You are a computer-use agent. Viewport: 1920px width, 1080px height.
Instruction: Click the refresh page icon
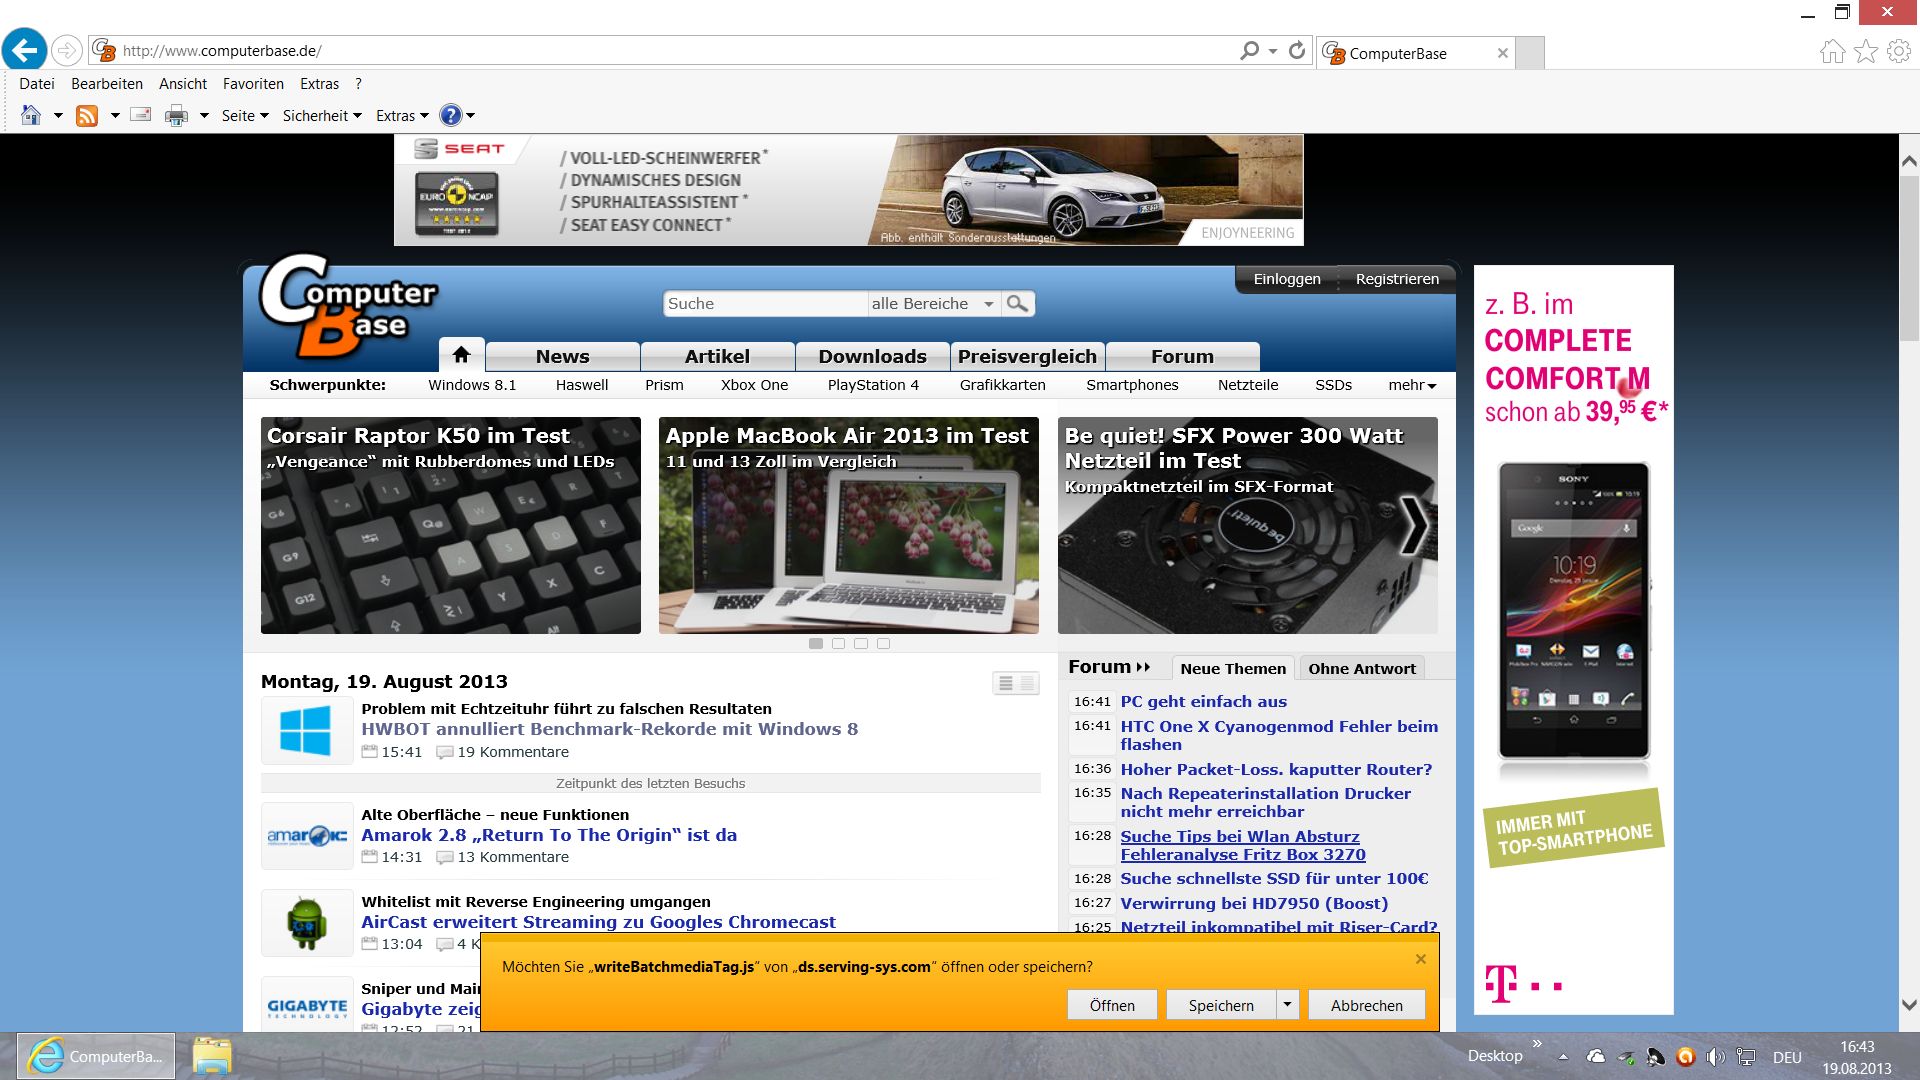(1297, 50)
